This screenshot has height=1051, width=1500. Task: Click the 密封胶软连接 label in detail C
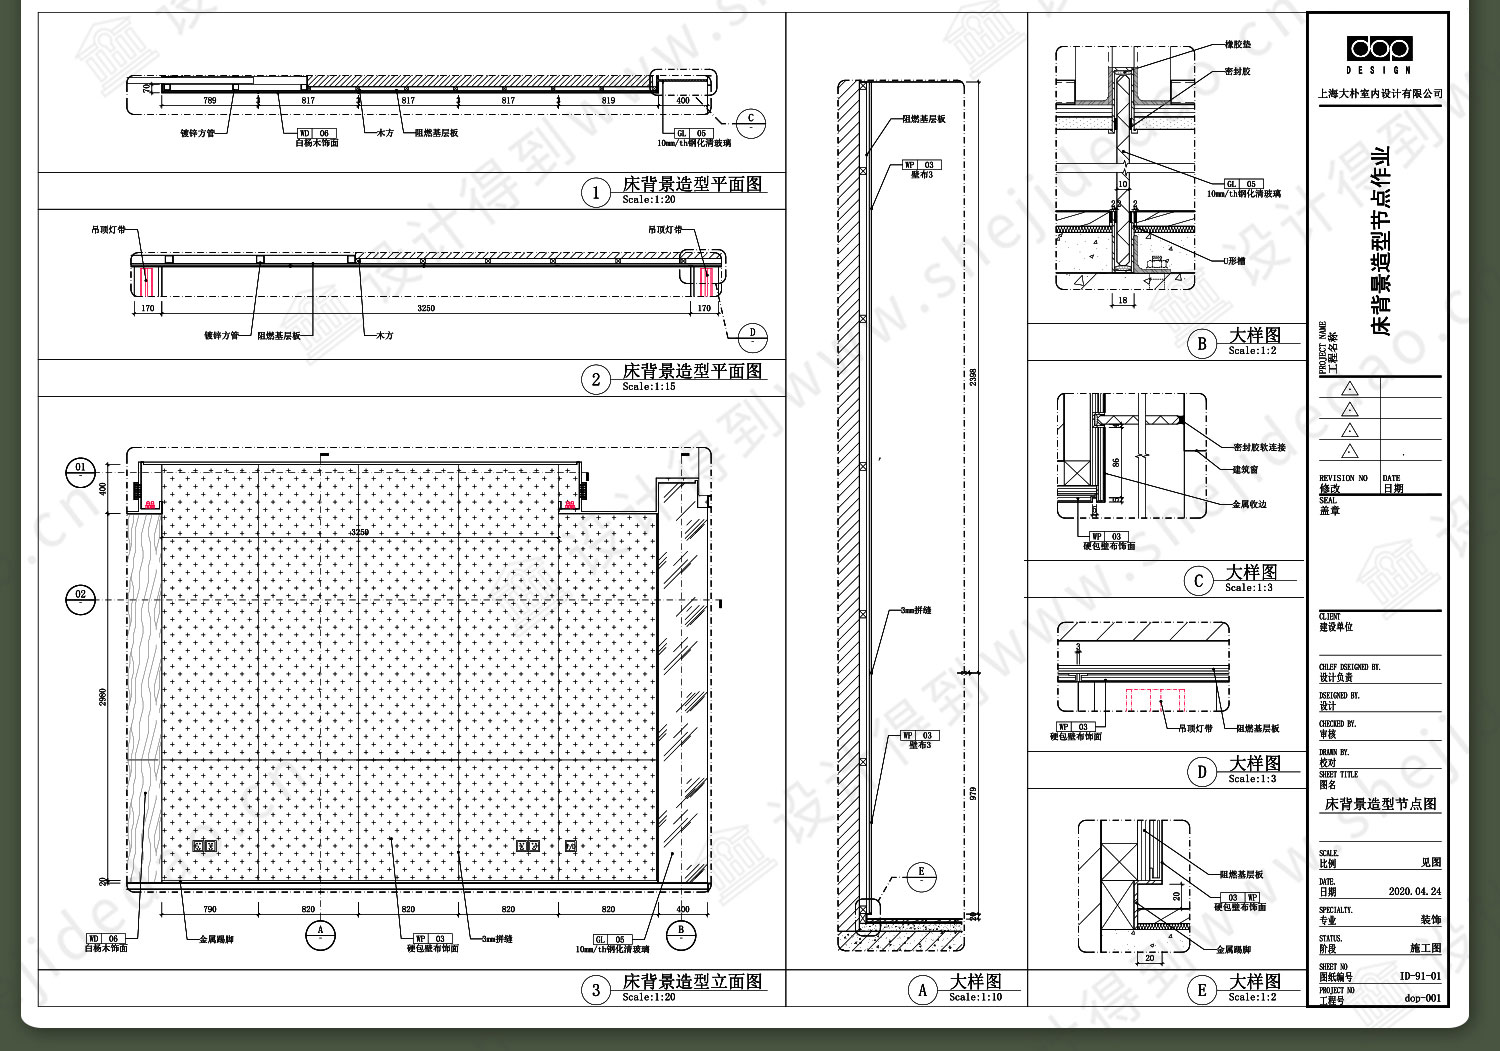pyautogui.click(x=1259, y=448)
